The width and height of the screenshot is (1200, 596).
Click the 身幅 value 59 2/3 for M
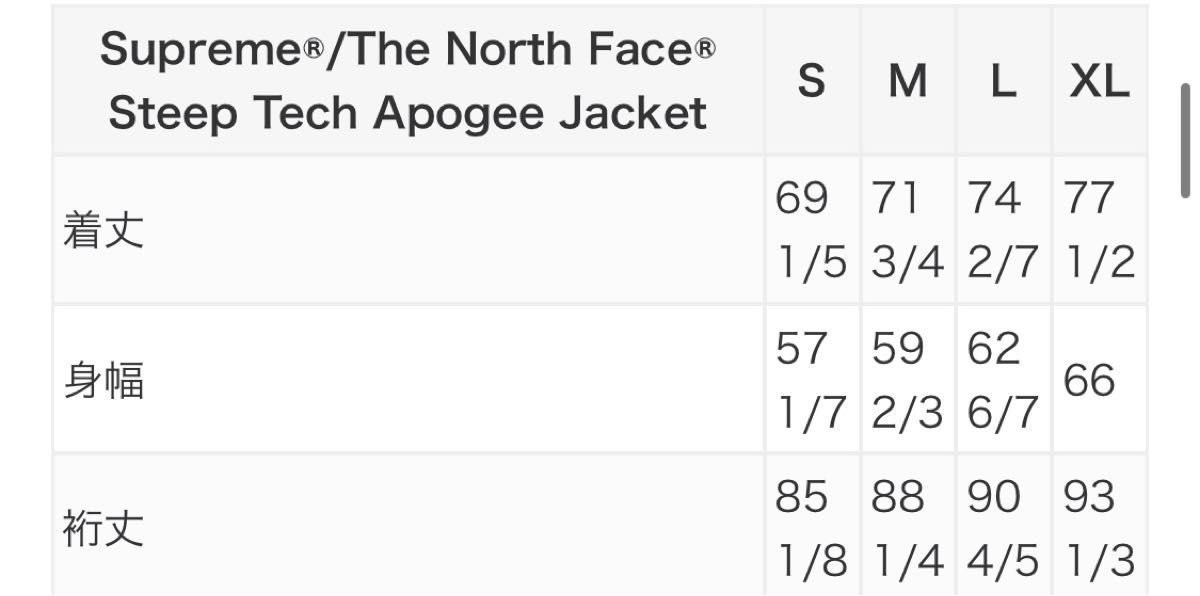point(907,381)
